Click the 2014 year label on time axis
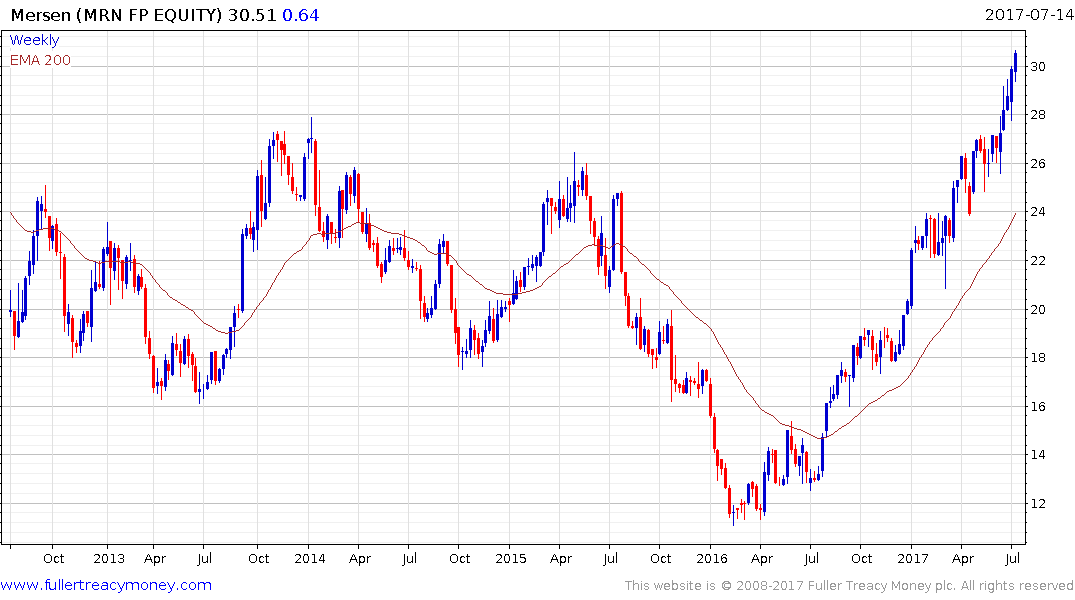Image resolution: width=1075 pixels, height=600 pixels. 310,558
